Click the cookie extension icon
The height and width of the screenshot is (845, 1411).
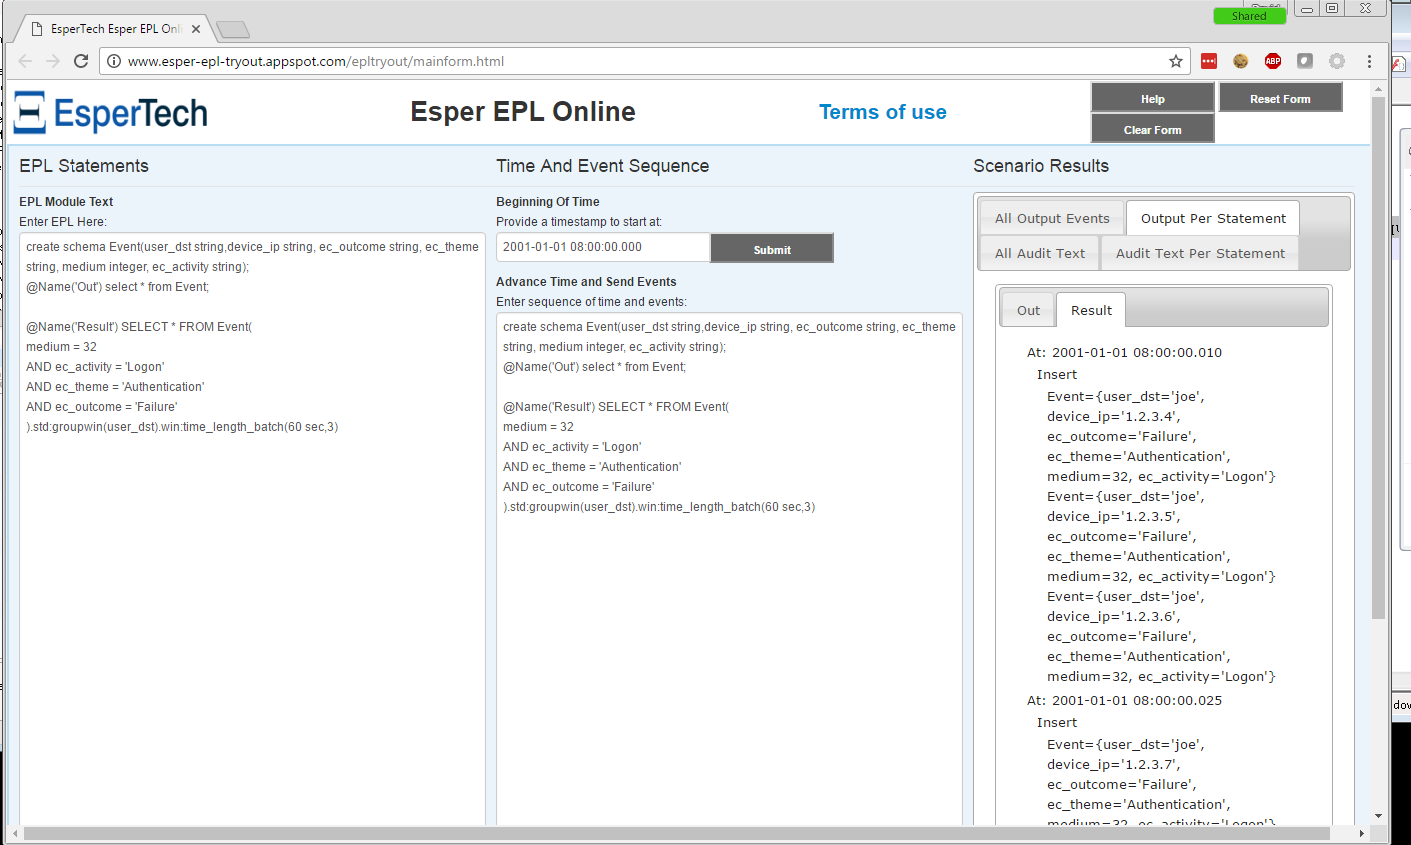(x=1240, y=61)
